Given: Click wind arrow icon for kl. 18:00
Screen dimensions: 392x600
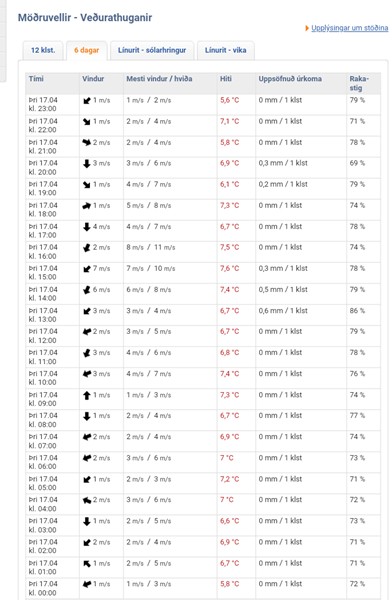Looking at the screenshot, I should tap(87, 206).
